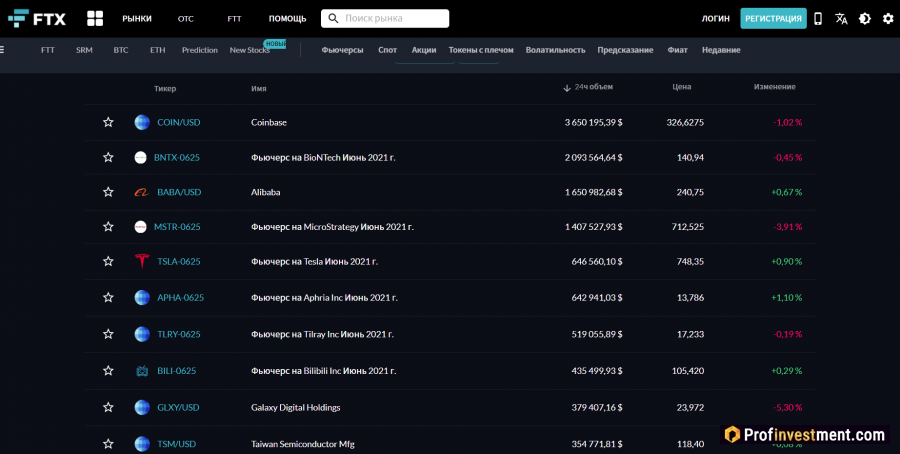This screenshot has width=900, height=454.
Task: Click the GLXY/USD globe icon
Action: coord(142,408)
